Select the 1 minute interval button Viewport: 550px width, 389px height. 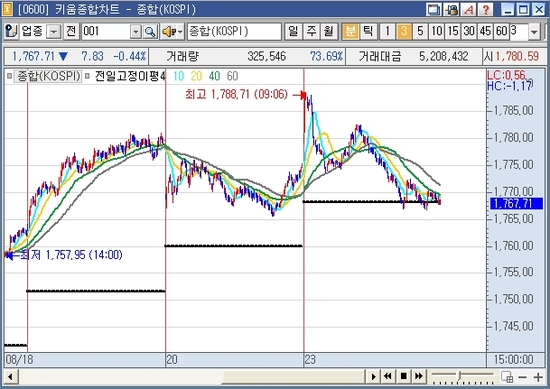pyautogui.click(x=387, y=32)
